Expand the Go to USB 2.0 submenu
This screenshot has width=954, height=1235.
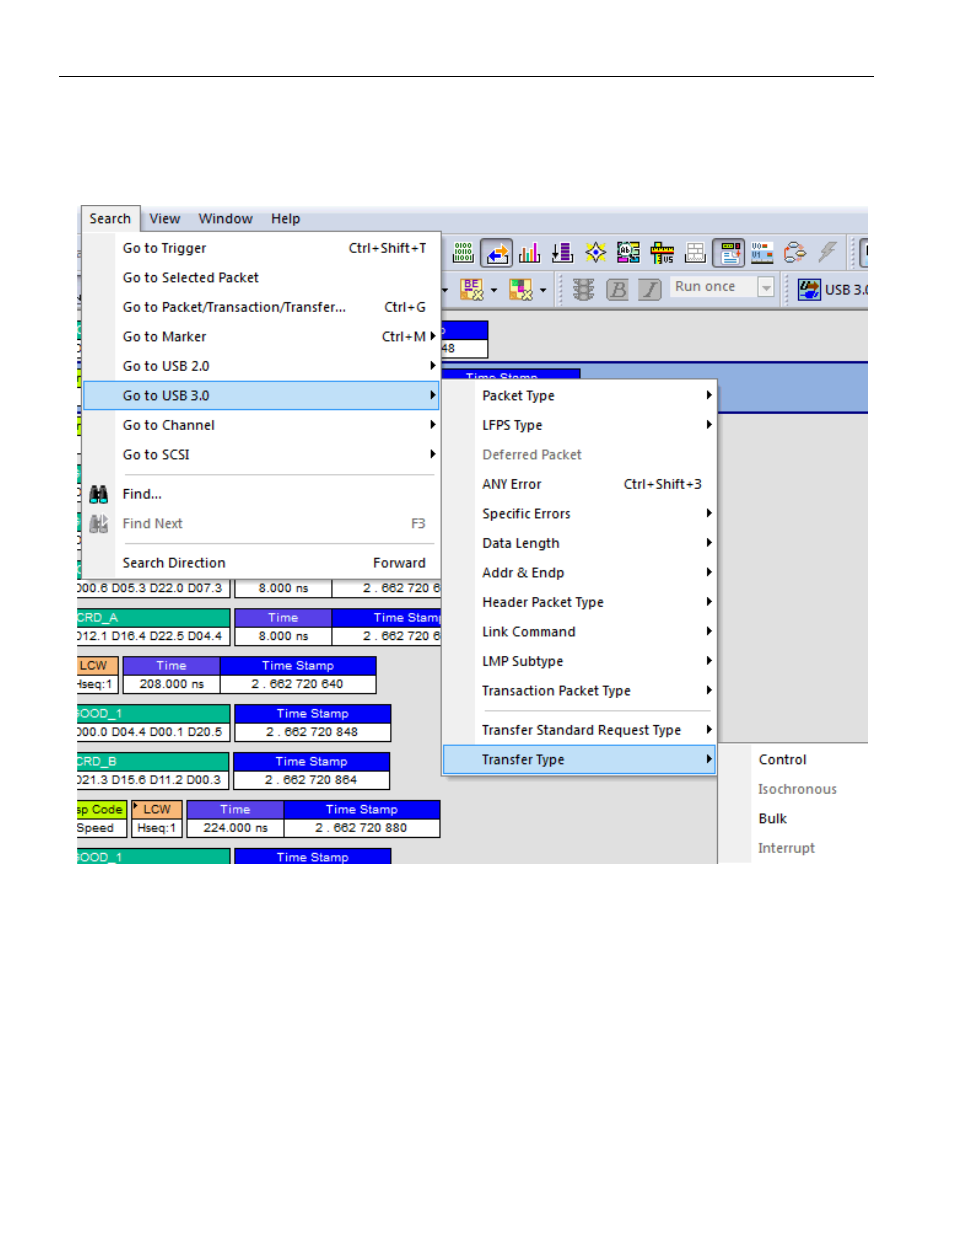261,366
